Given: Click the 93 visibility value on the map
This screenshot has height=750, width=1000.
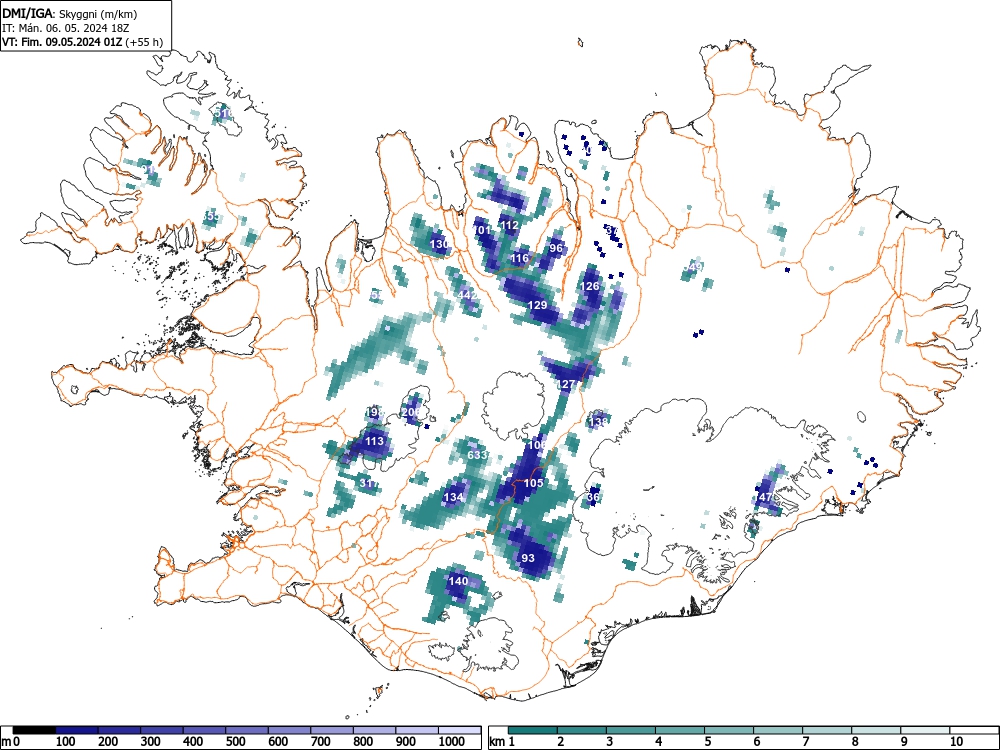Looking at the screenshot, I should click(528, 558).
